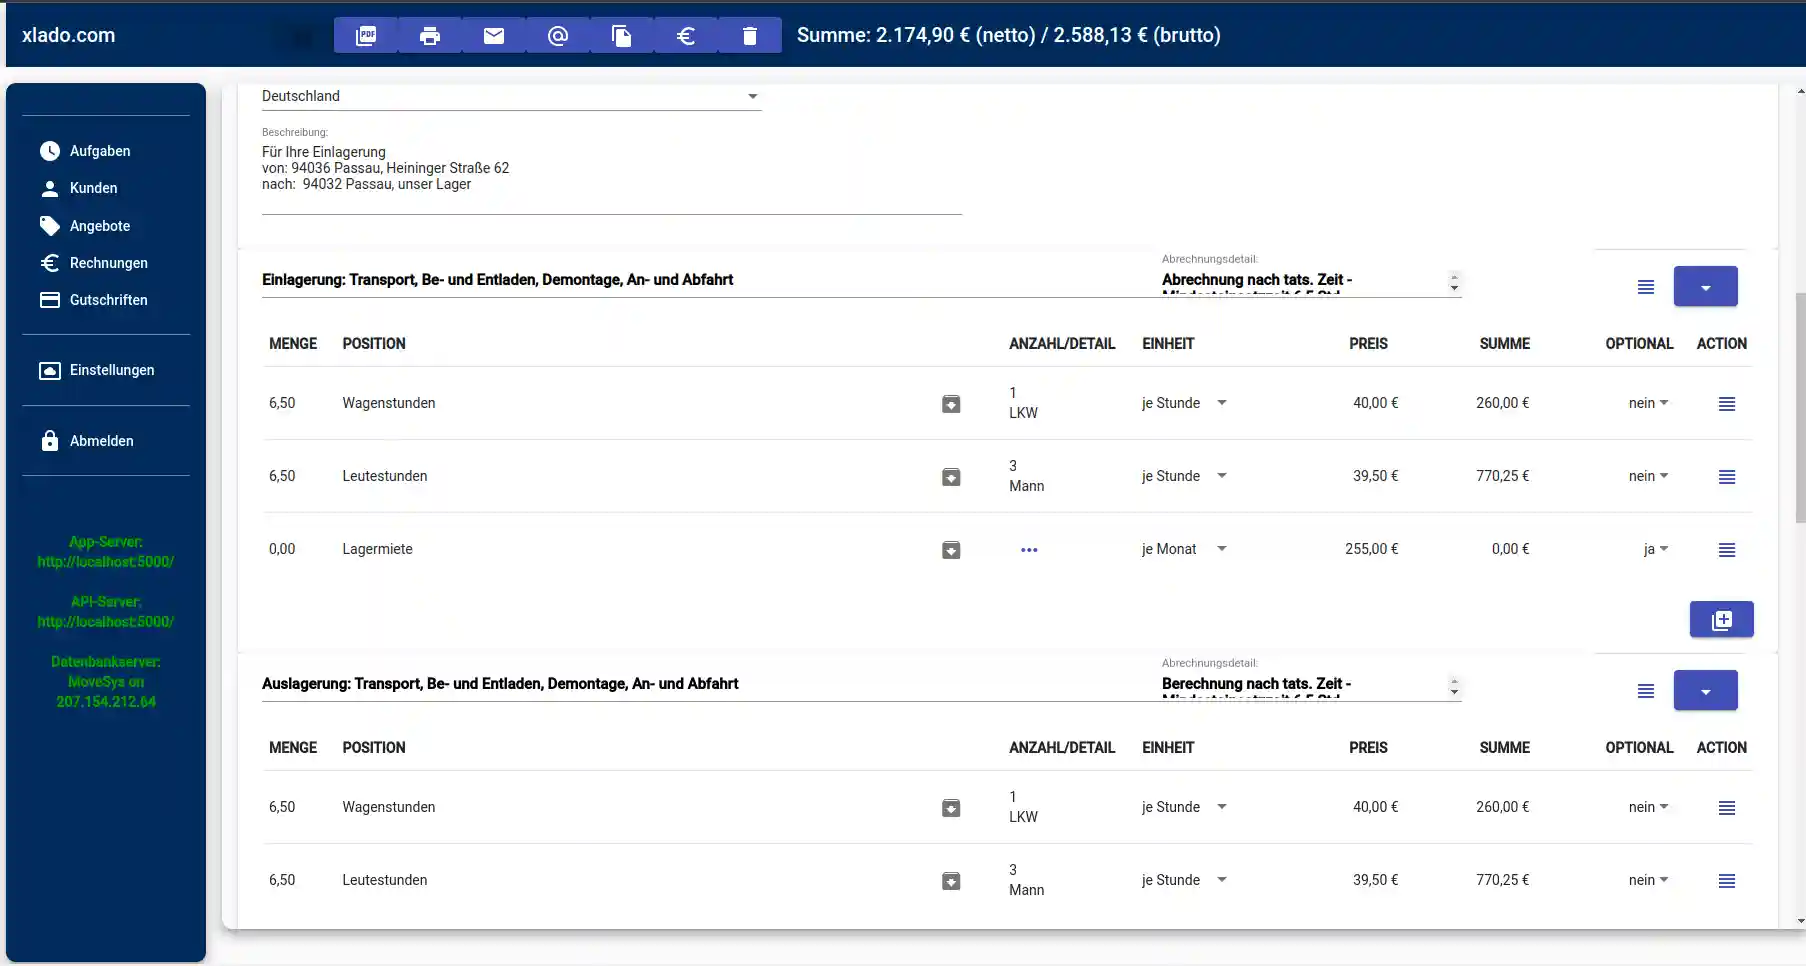This screenshot has height=966, width=1806.
Task: Open Aufgaben in the sidebar
Action: (x=86, y=151)
